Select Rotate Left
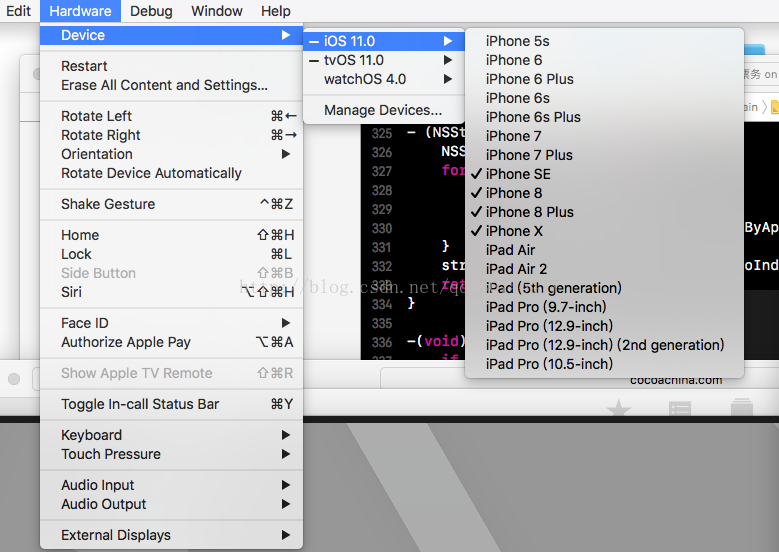Viewport: 779px width, 552px height. 171,116
